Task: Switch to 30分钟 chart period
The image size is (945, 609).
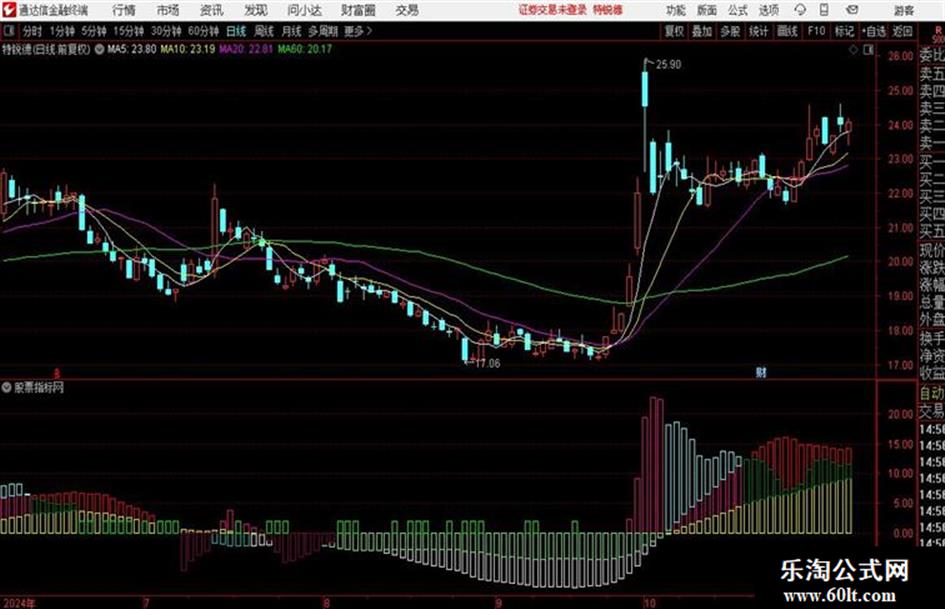Action: click(x=166, y=31)
